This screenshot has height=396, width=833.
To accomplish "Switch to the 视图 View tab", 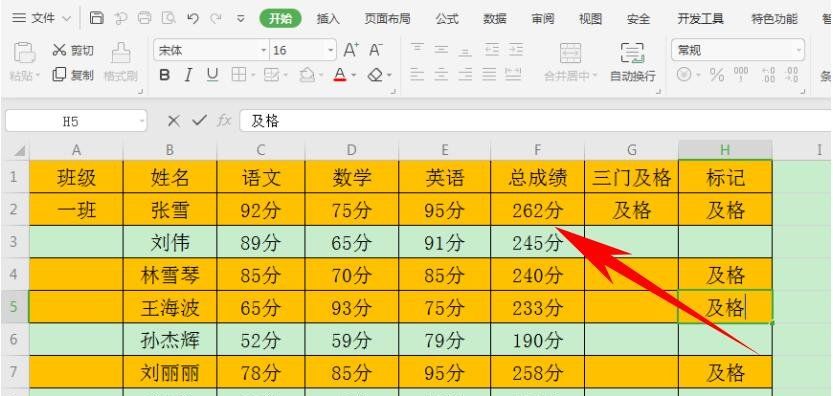I will click(590, 19).
